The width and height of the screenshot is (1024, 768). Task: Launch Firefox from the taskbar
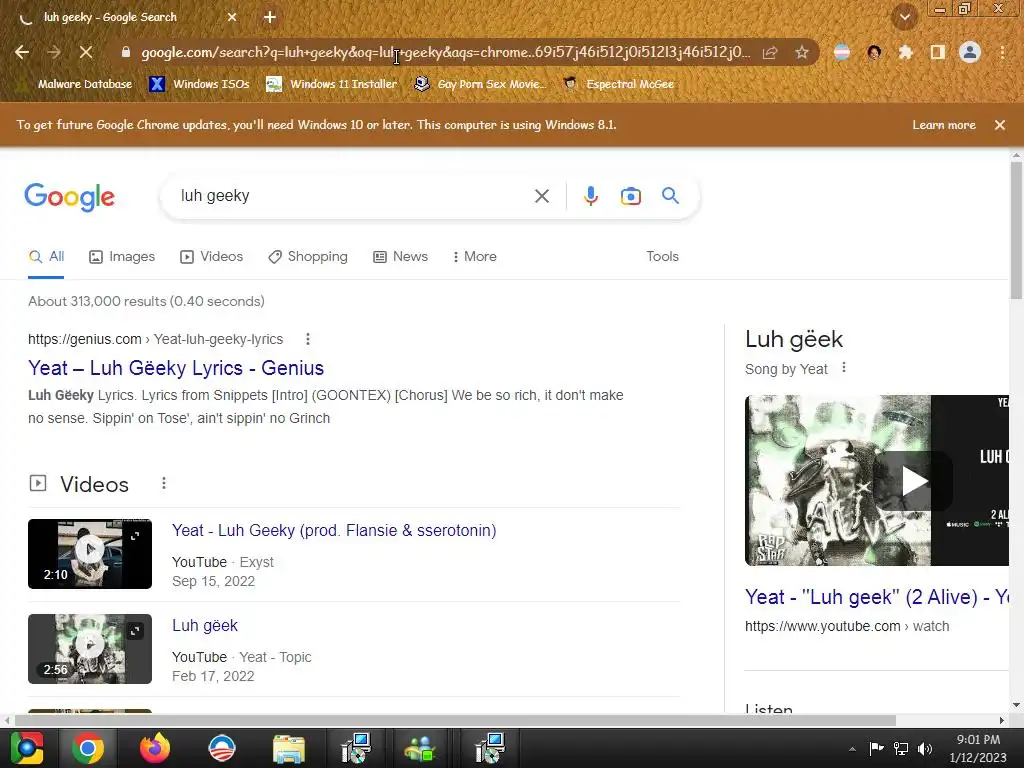pos(155,748)
